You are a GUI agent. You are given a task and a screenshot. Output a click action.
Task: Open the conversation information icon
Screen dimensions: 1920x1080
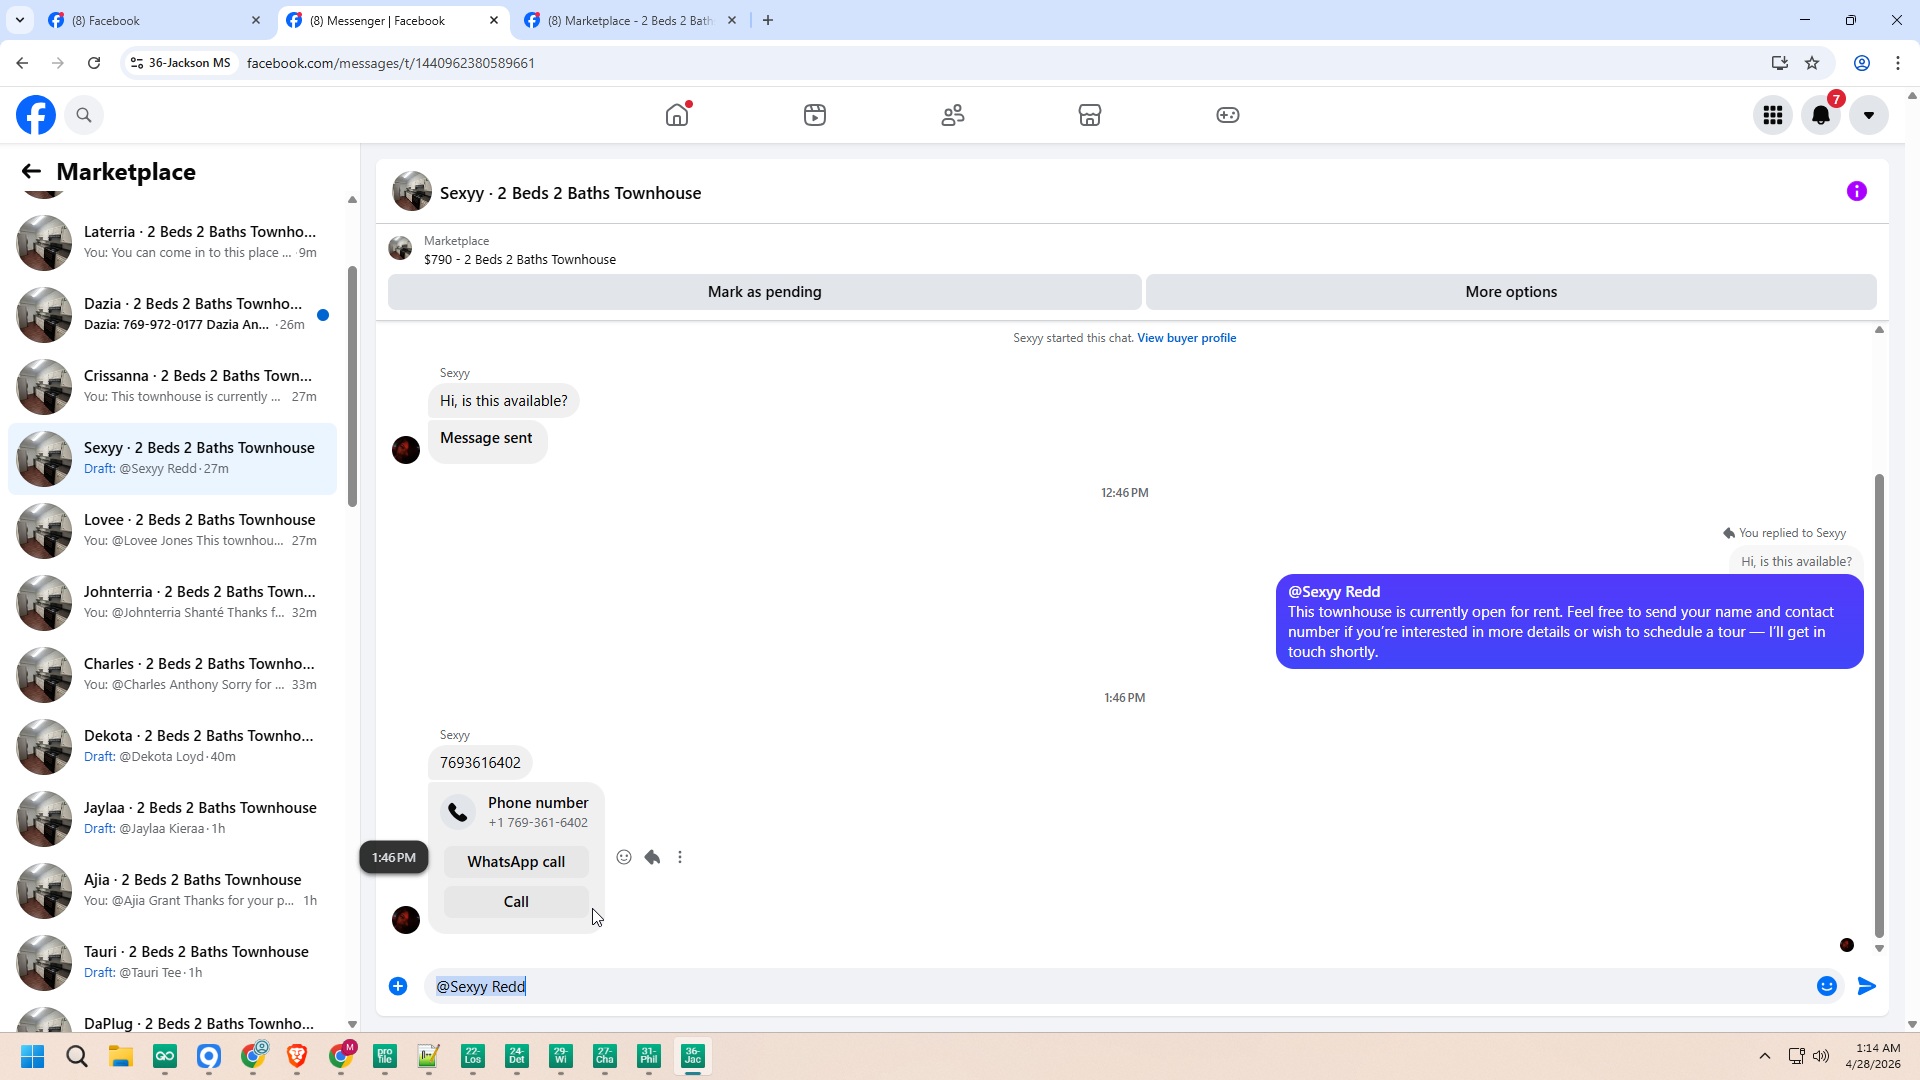pyautogui.click(x=1857, y=191)
